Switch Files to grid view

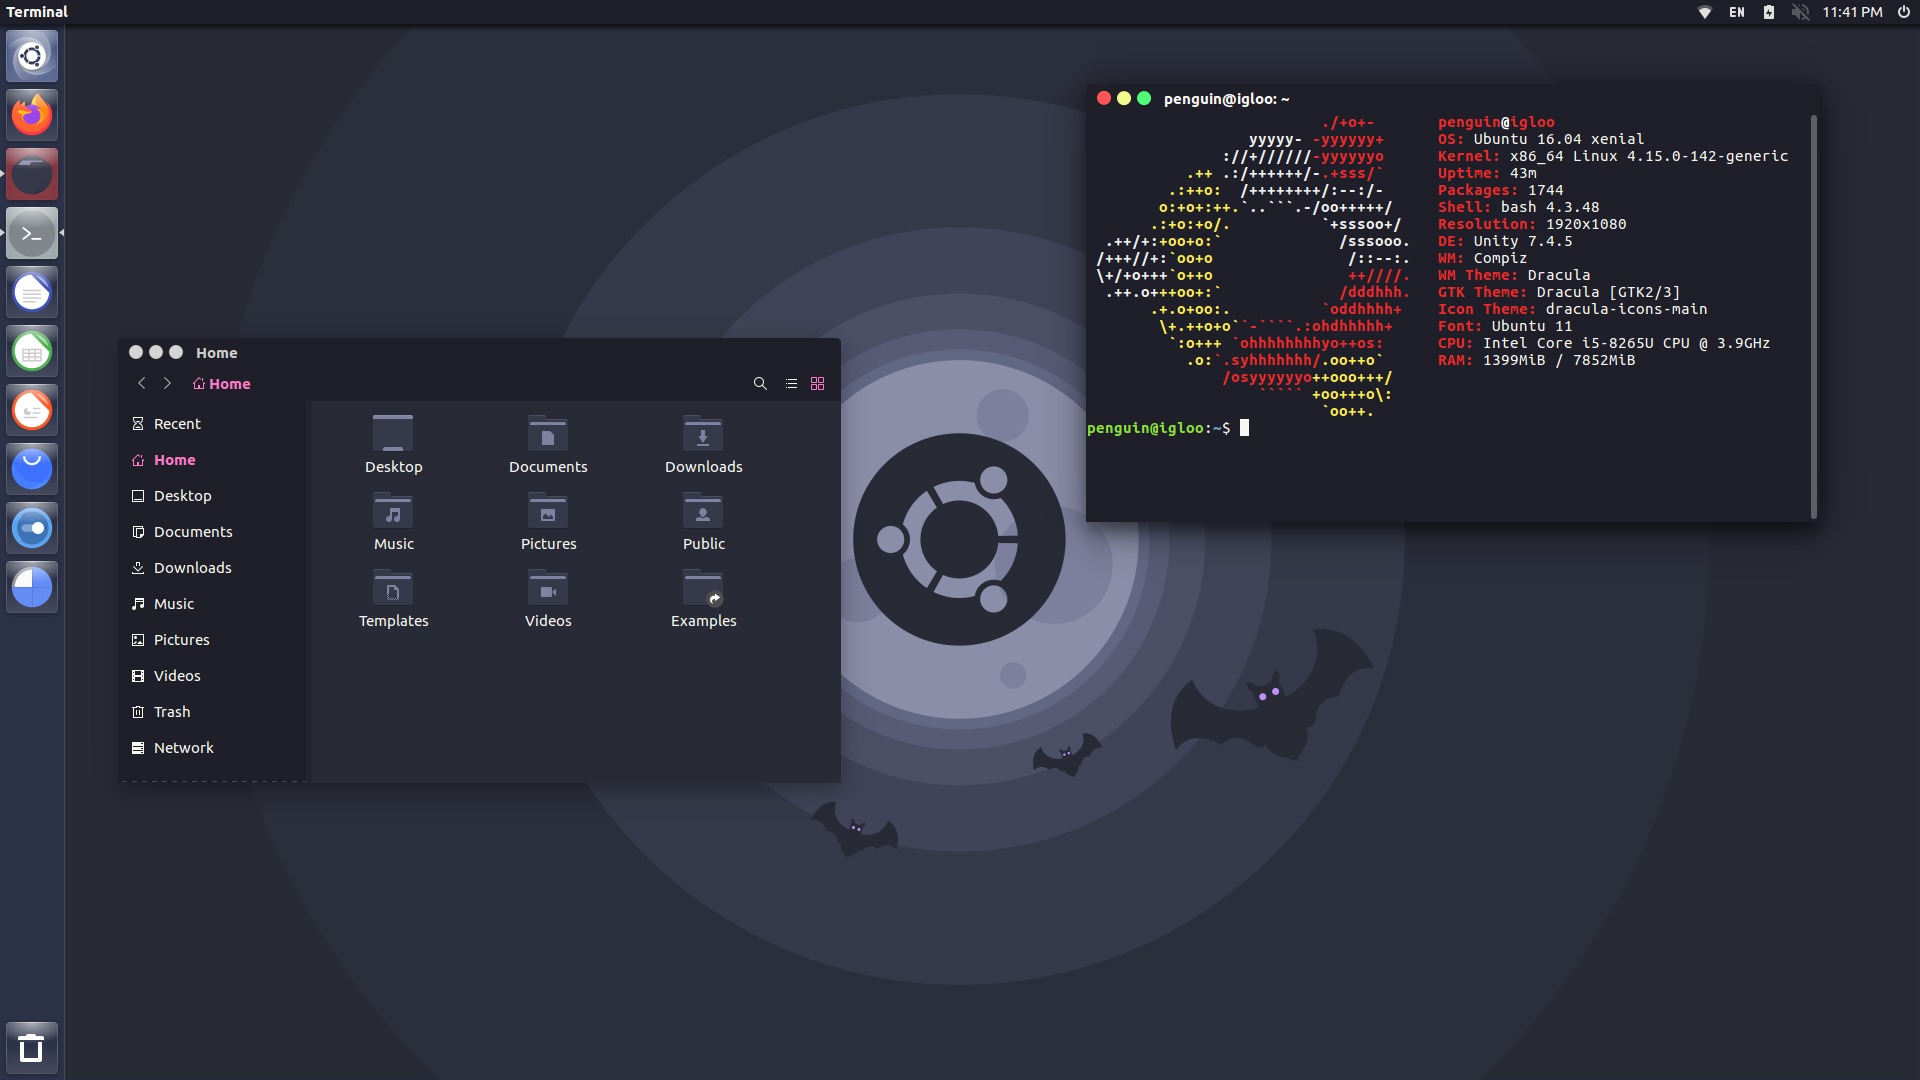pos(817,383)
